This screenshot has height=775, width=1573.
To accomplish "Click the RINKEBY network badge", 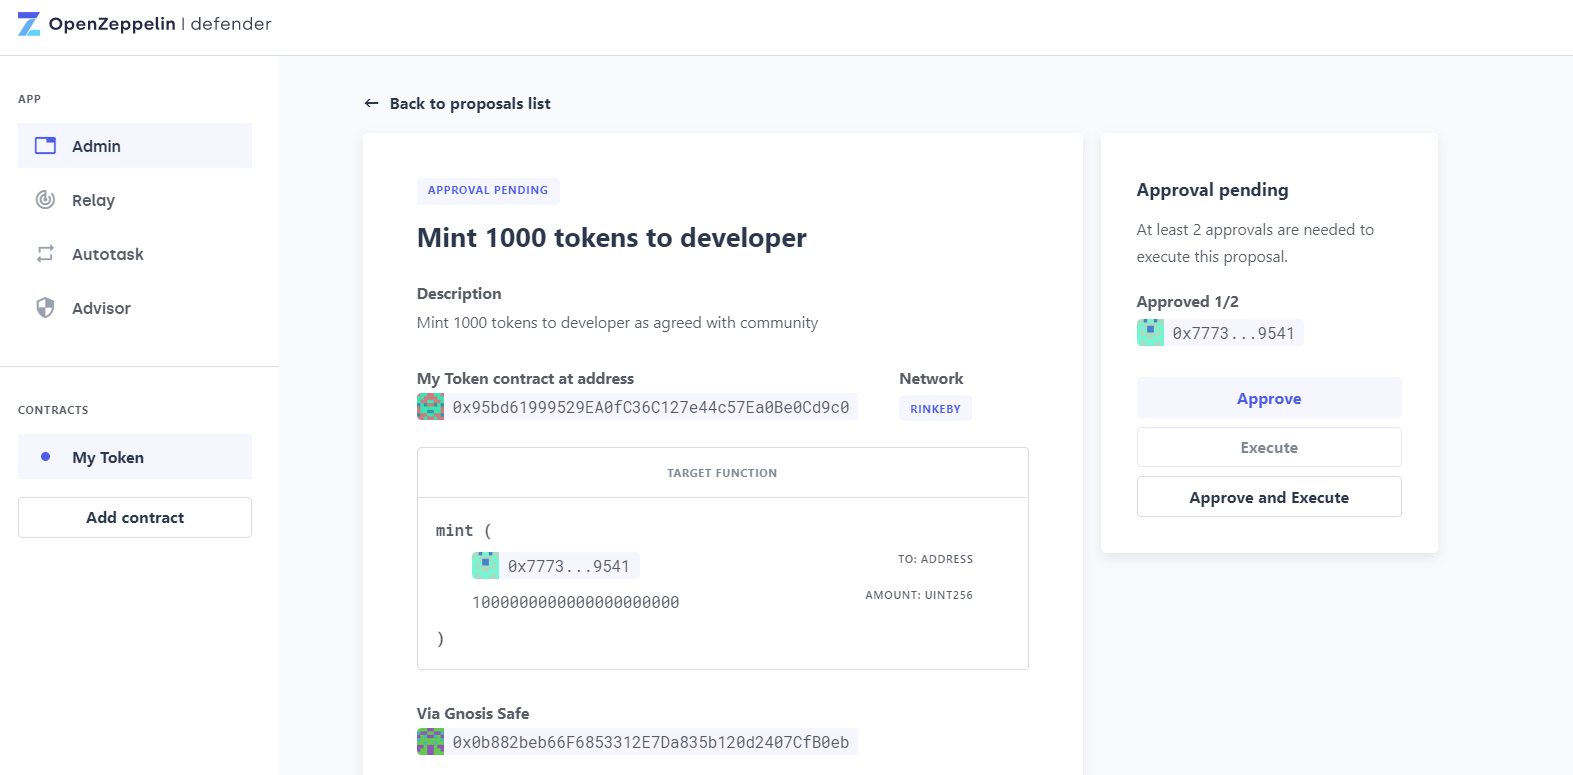I will (x=935, y=409).
